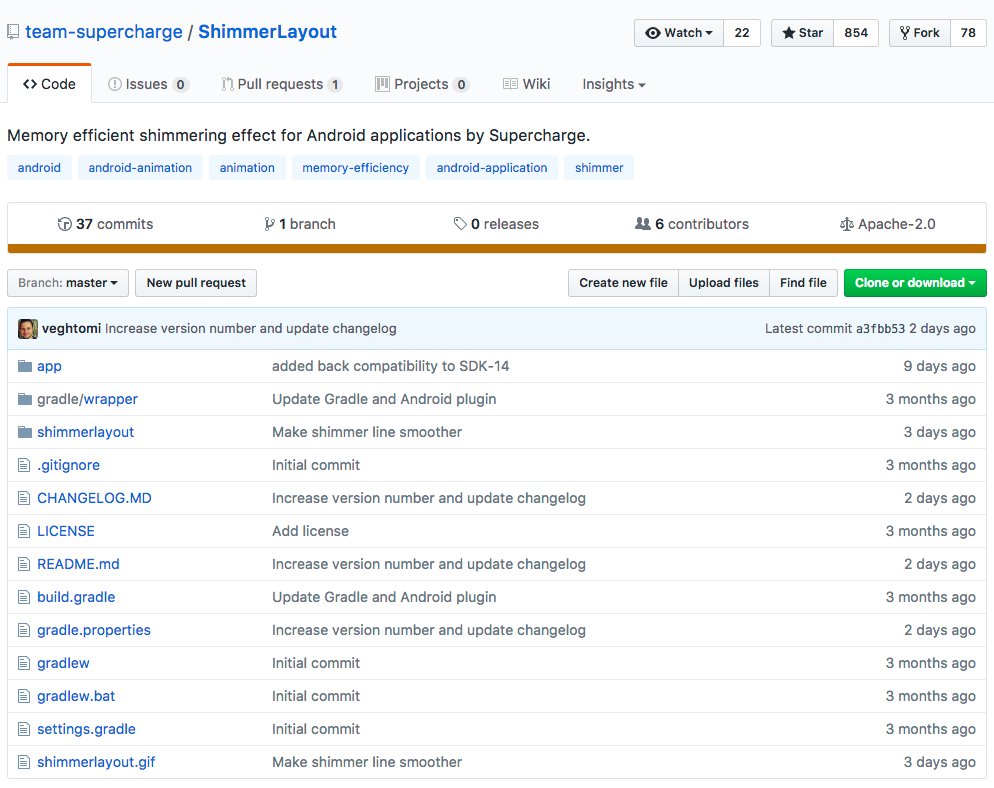The width and height of the screenshot is (994, 788).
Task: Click the build.gradle file icon
Action: pyautogui.click(x=24, y=597)
